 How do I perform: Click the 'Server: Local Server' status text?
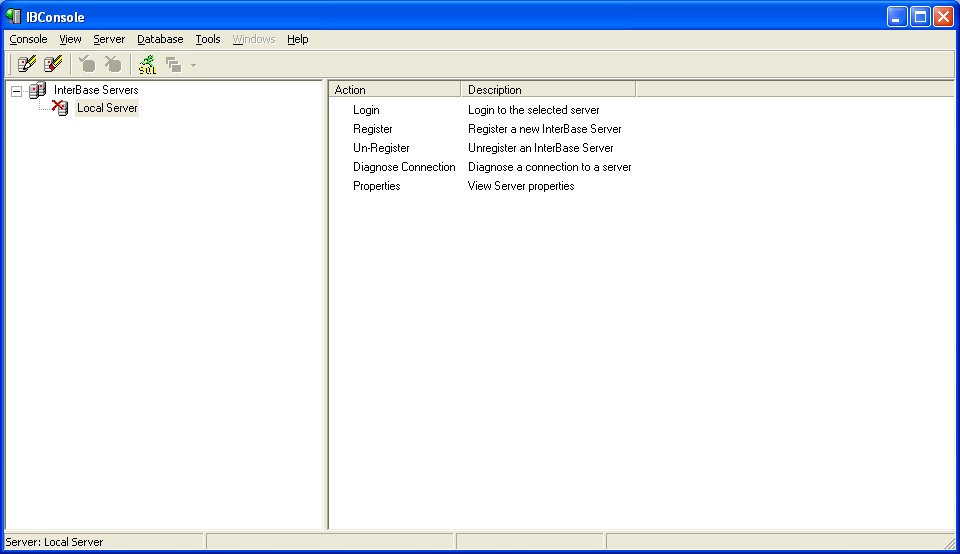tap(54, 542)
